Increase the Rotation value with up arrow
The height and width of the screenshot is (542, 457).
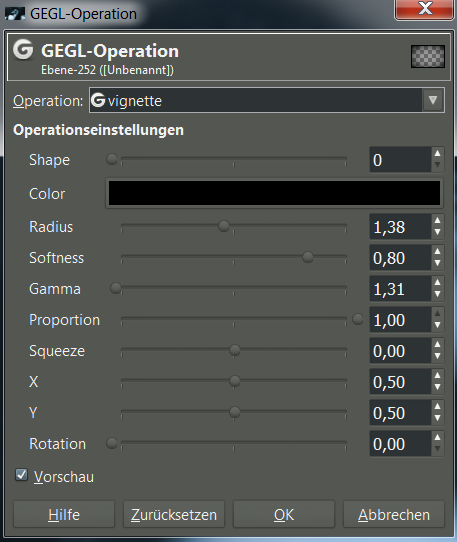click(437, 438)
